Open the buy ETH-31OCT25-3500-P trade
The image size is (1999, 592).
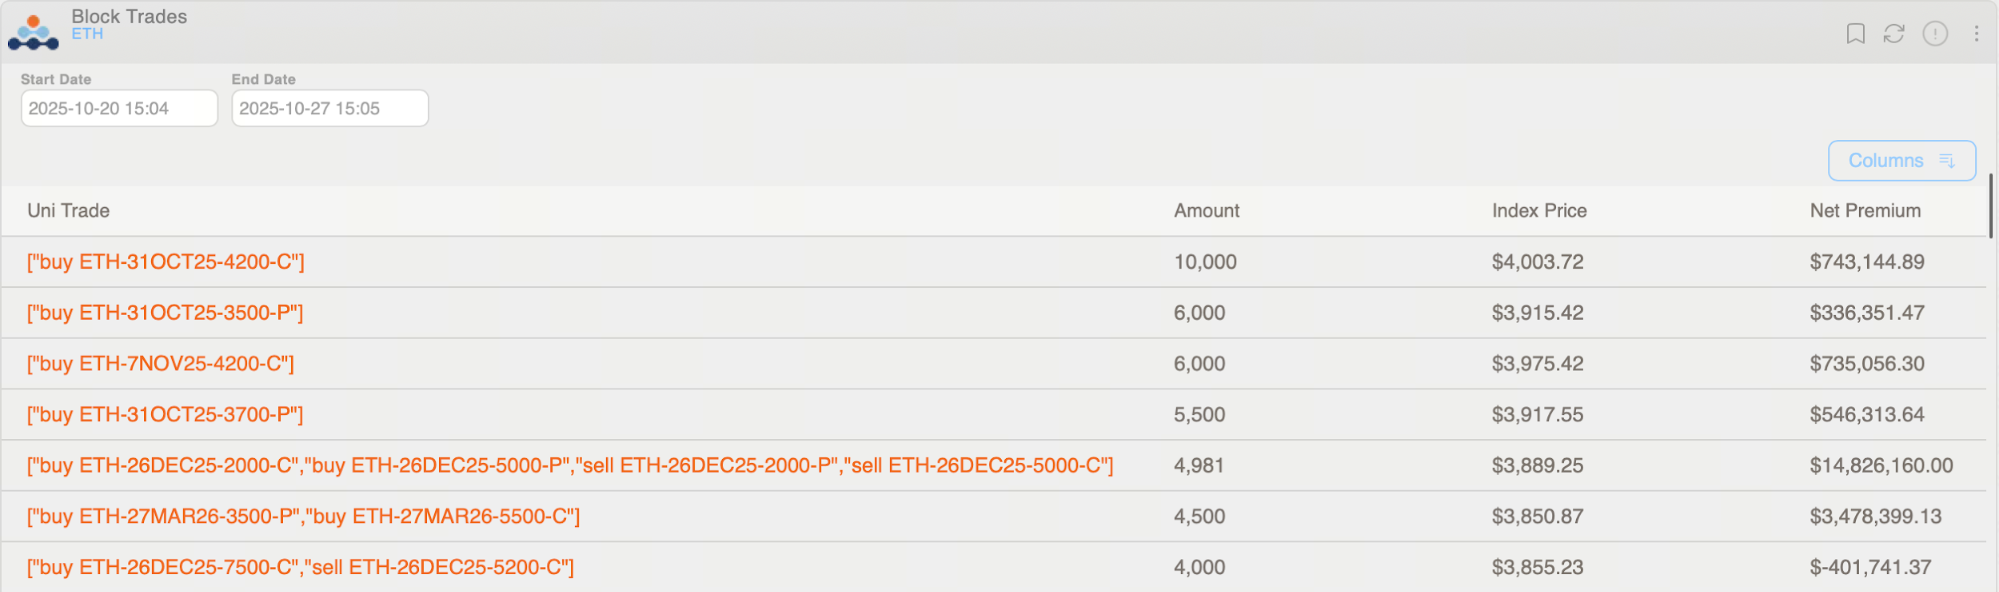point(165,313)
